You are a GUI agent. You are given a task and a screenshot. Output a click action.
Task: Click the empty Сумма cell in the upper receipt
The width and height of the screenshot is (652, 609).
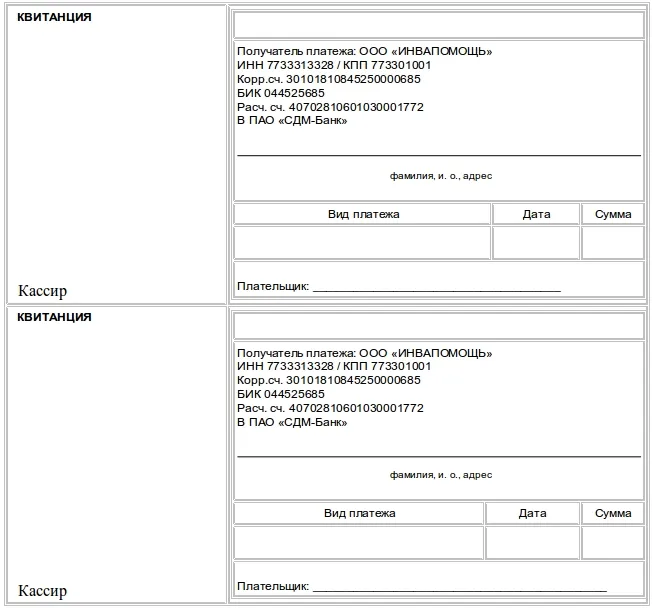[x=612, y=243]
